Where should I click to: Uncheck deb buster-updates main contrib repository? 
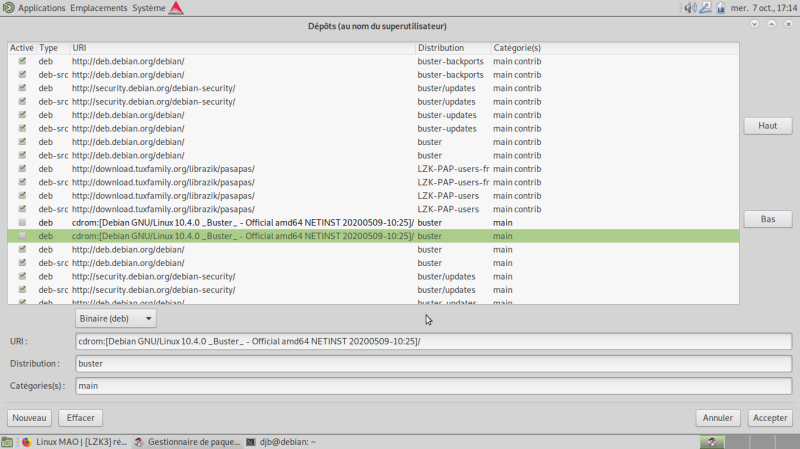click(22, 115)
